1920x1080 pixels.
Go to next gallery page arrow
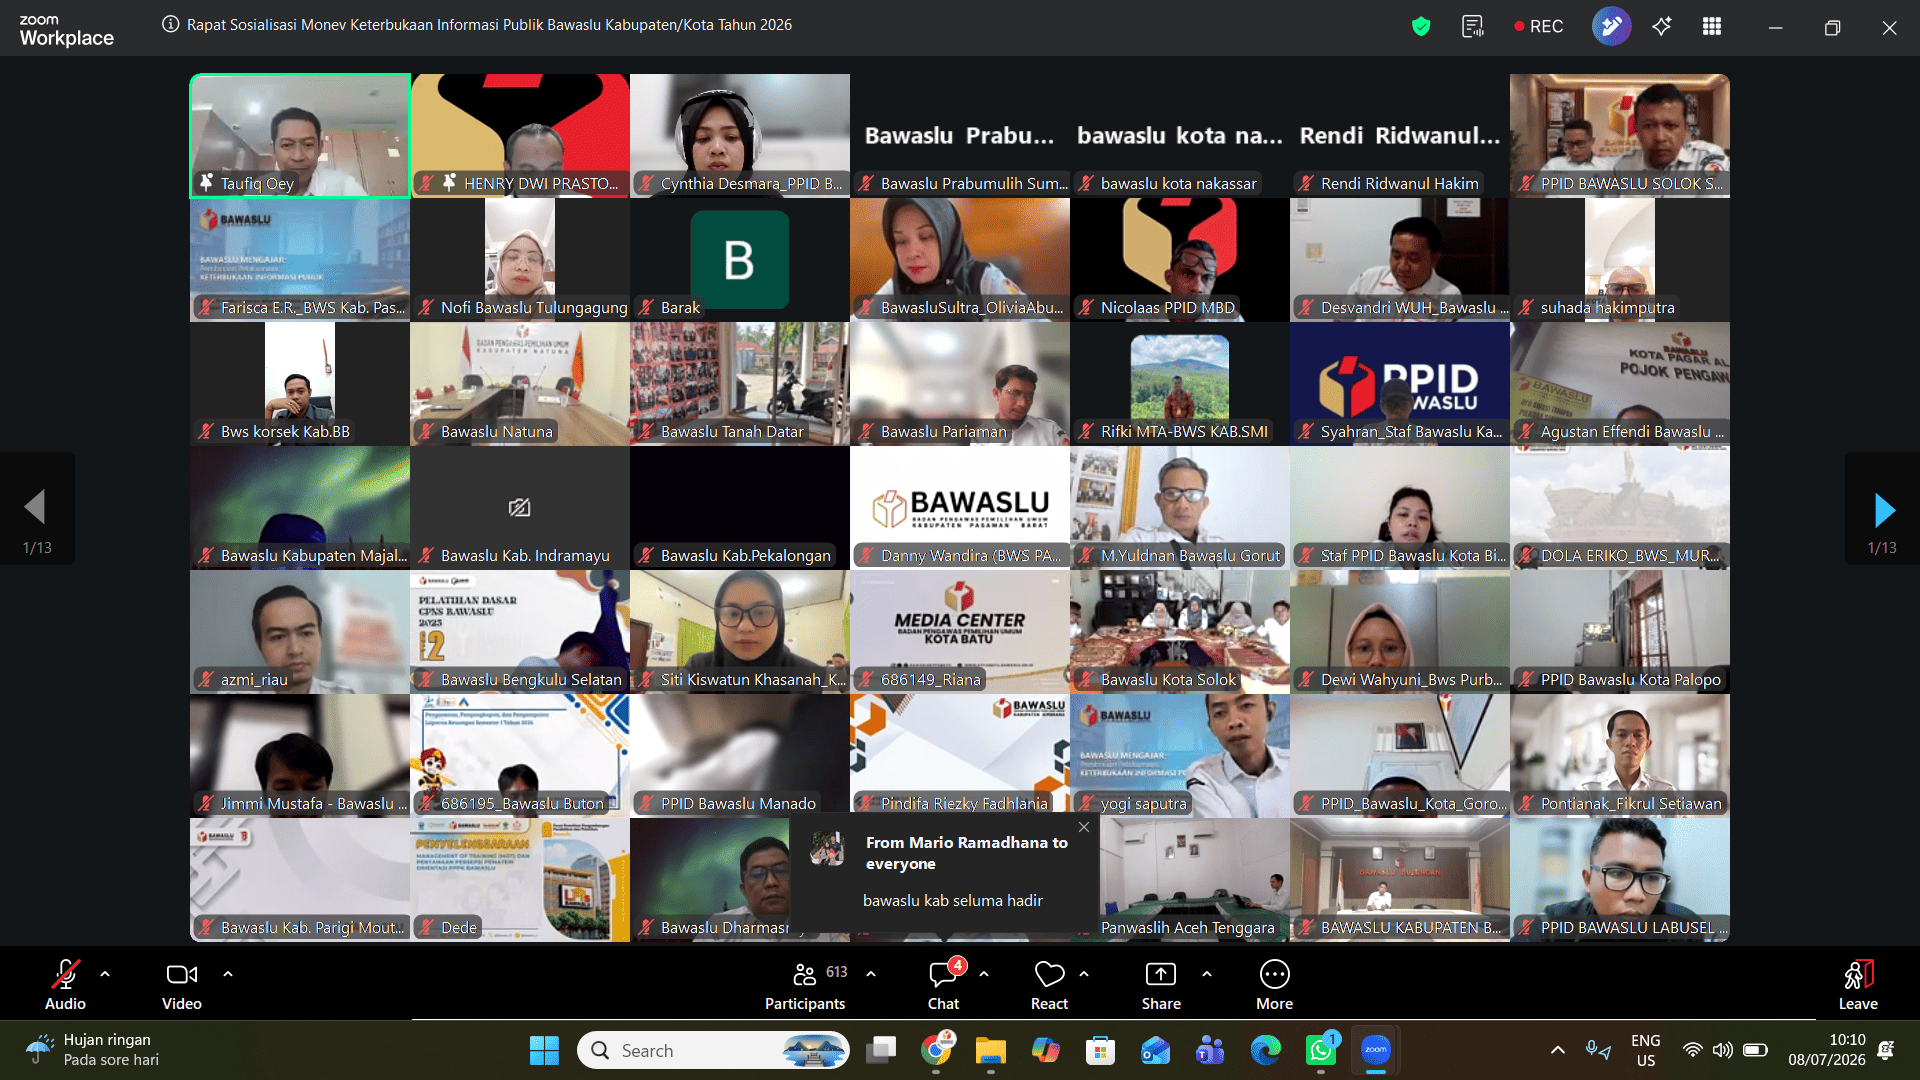coord(1883,510)
